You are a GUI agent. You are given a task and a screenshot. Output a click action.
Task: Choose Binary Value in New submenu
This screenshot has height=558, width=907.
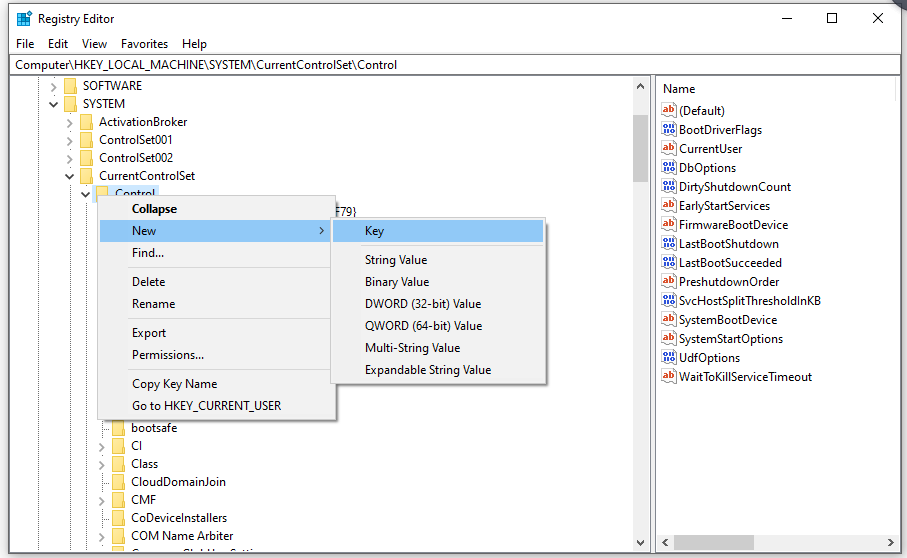pyautogui.click(x=438, y=282)
